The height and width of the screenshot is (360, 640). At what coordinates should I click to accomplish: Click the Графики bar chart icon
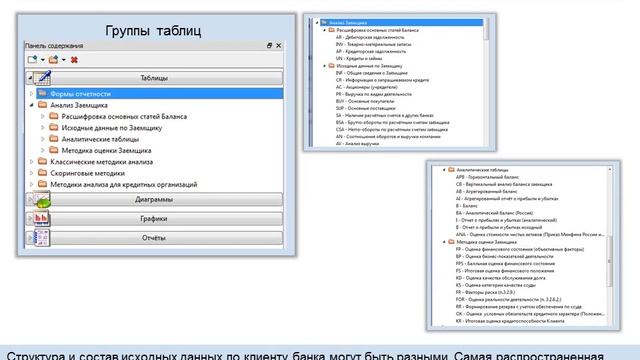click(42, 218)
